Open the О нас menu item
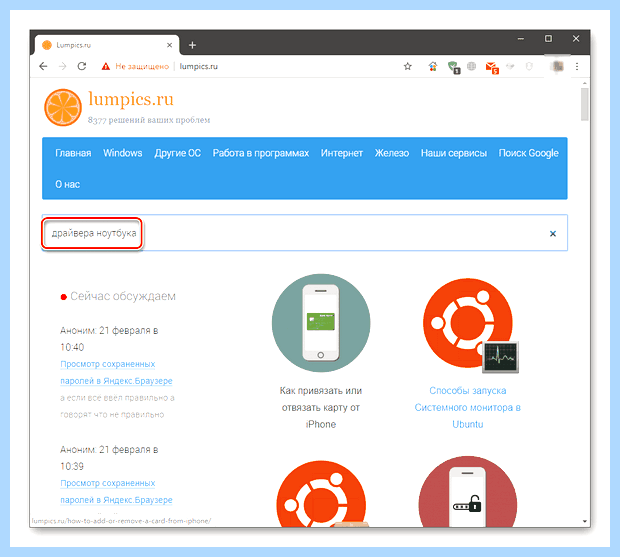Screen dimensions: 620x557 click(x=68, y=184)
